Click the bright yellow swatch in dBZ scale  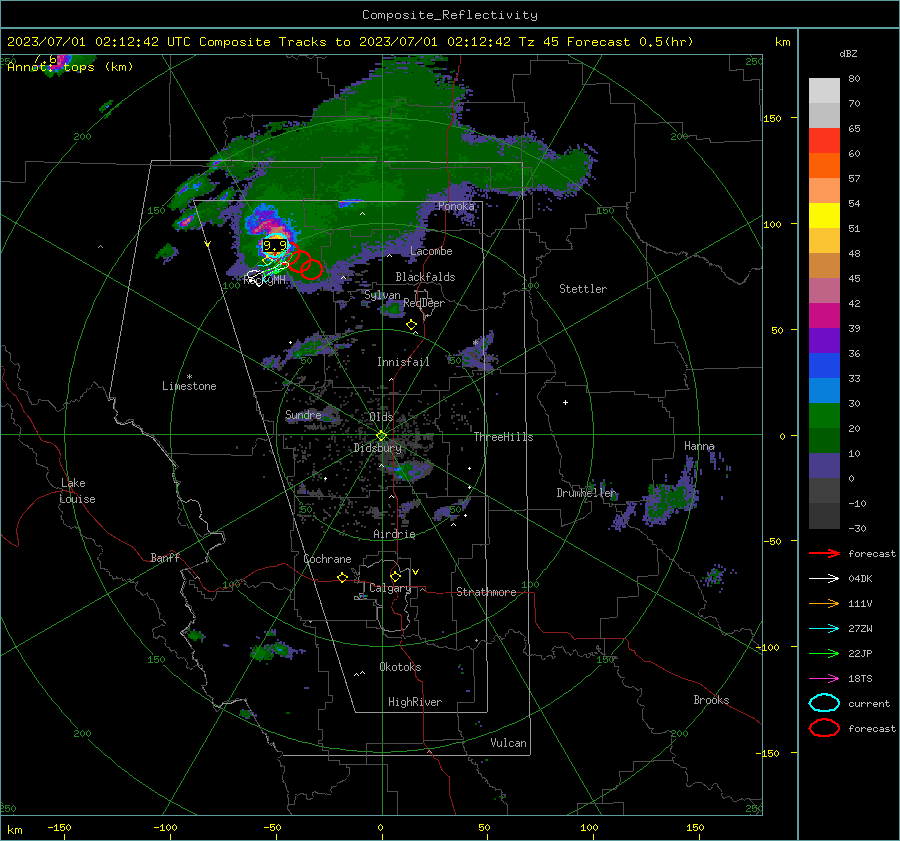pos(824,216)
